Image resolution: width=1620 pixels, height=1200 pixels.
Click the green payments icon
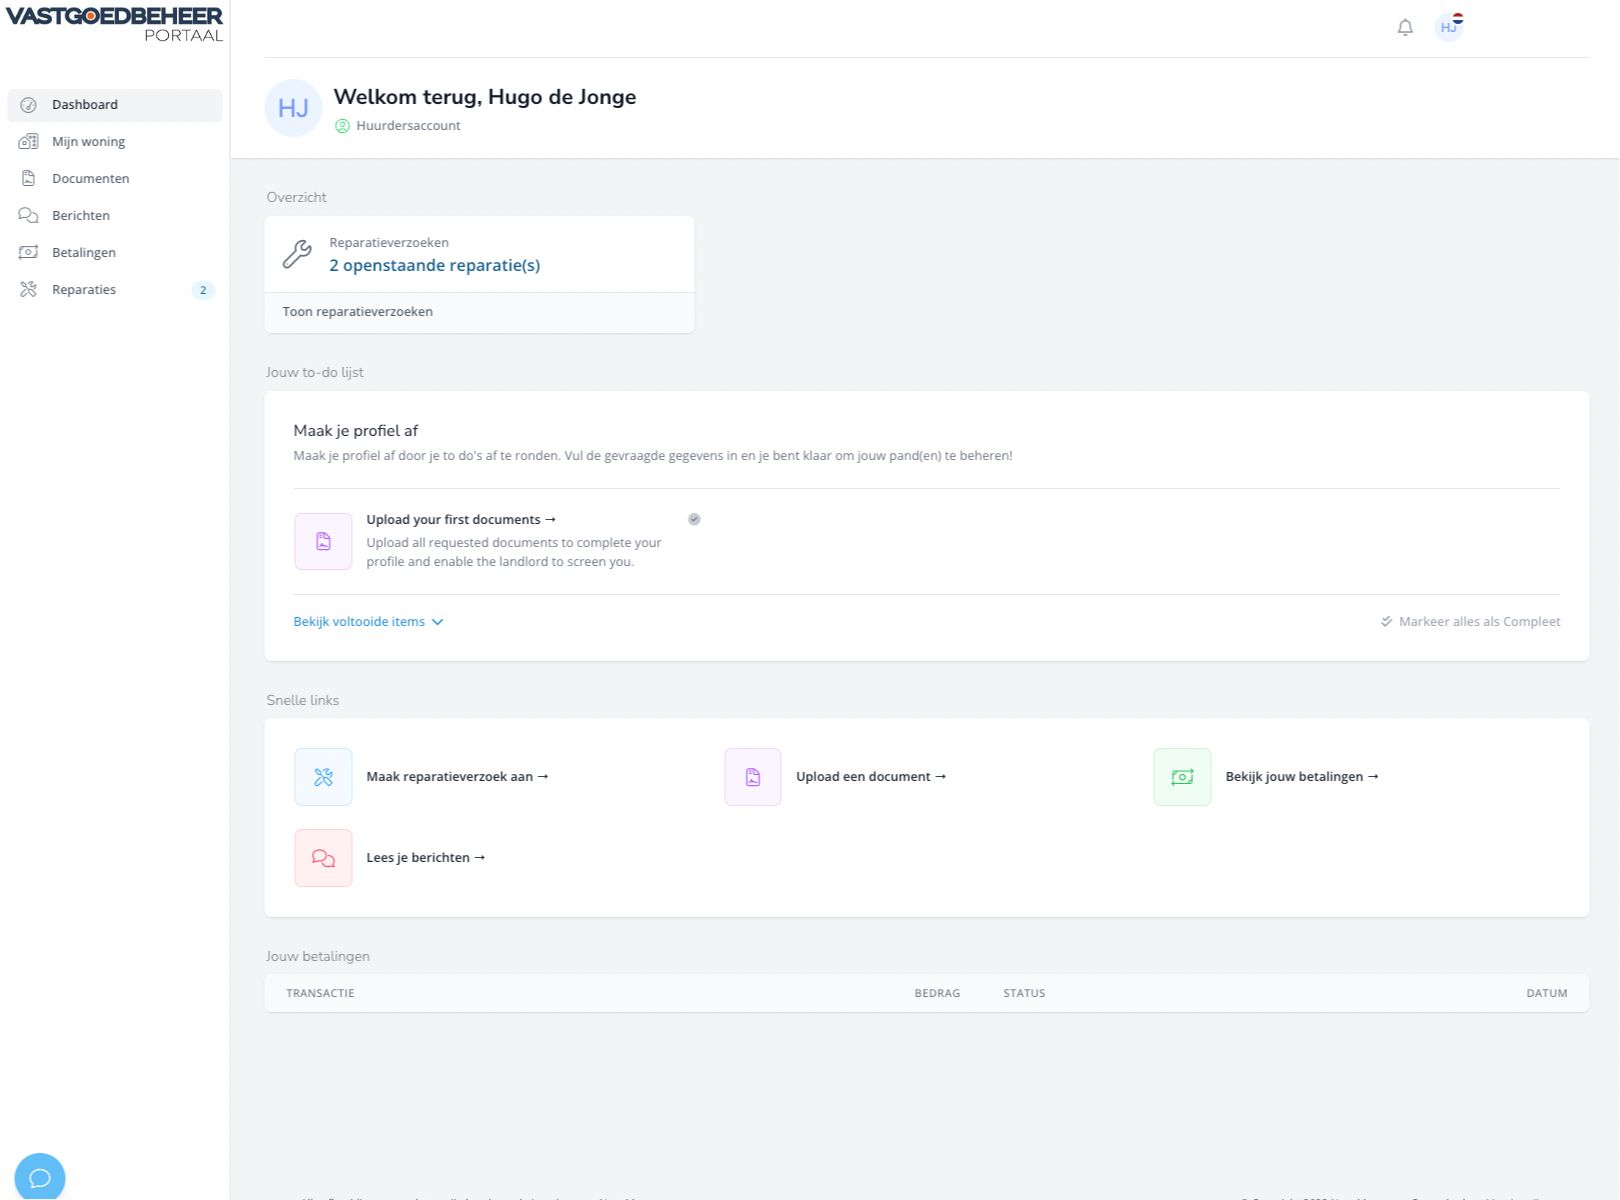1181,777
